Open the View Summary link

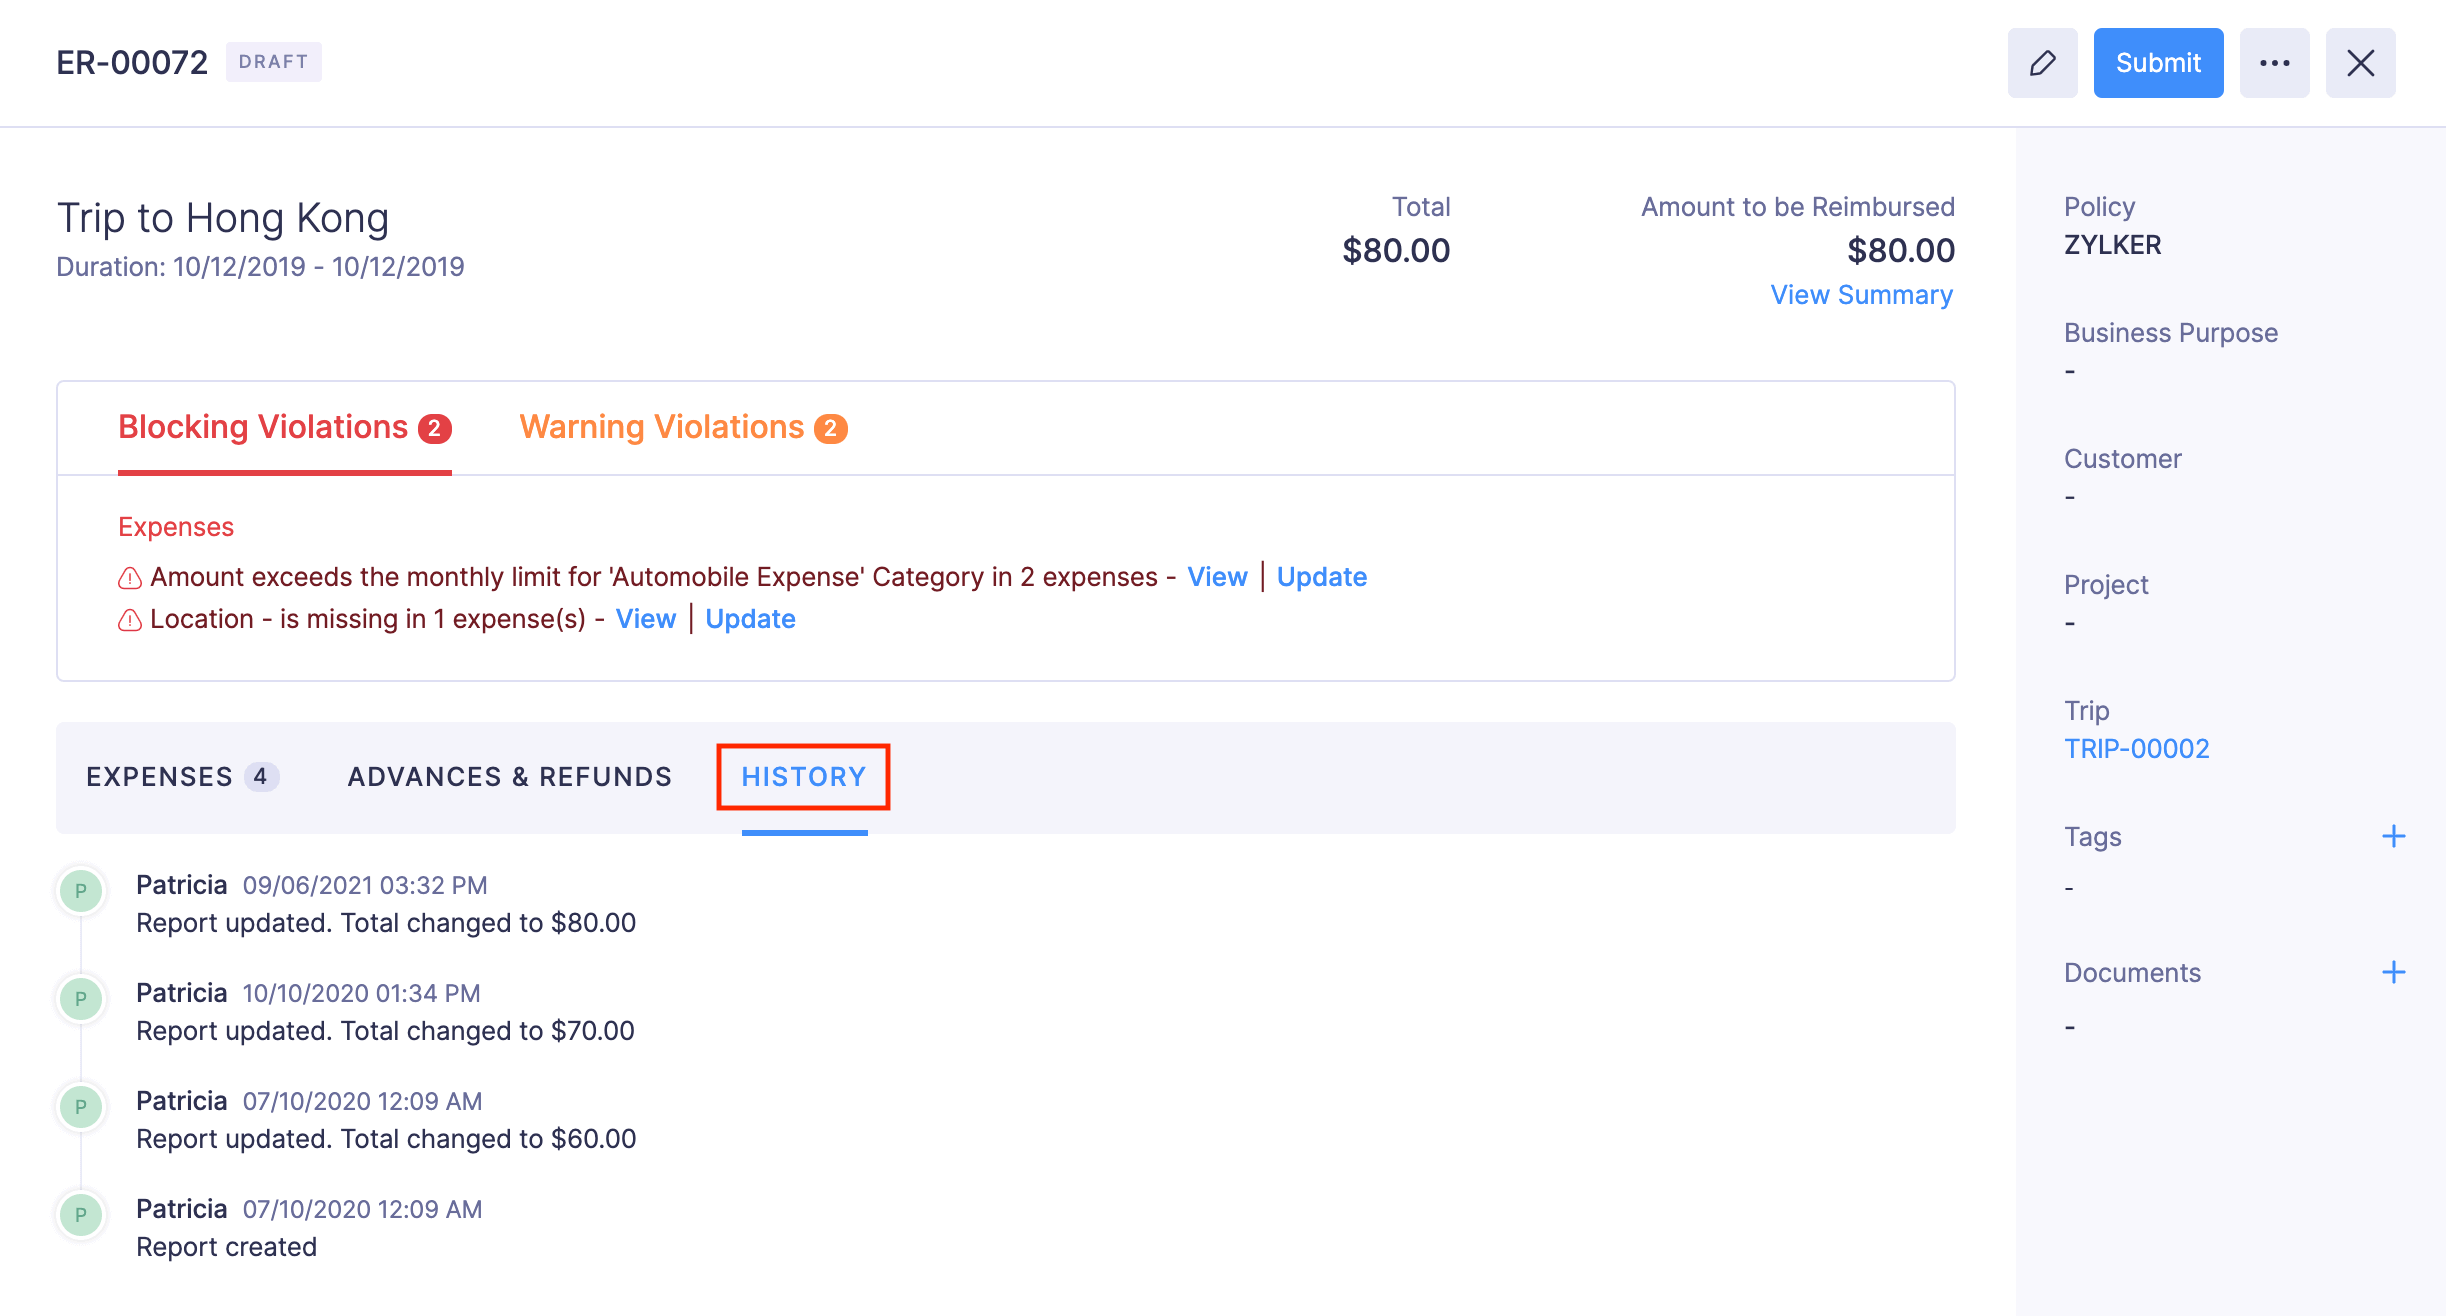click(1861, 295)
